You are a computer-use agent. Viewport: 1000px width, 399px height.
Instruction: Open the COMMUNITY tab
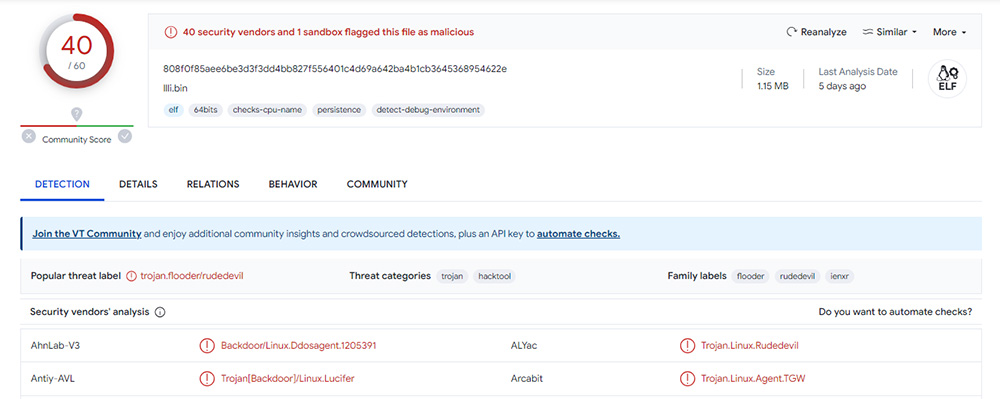tap(377, 184)
